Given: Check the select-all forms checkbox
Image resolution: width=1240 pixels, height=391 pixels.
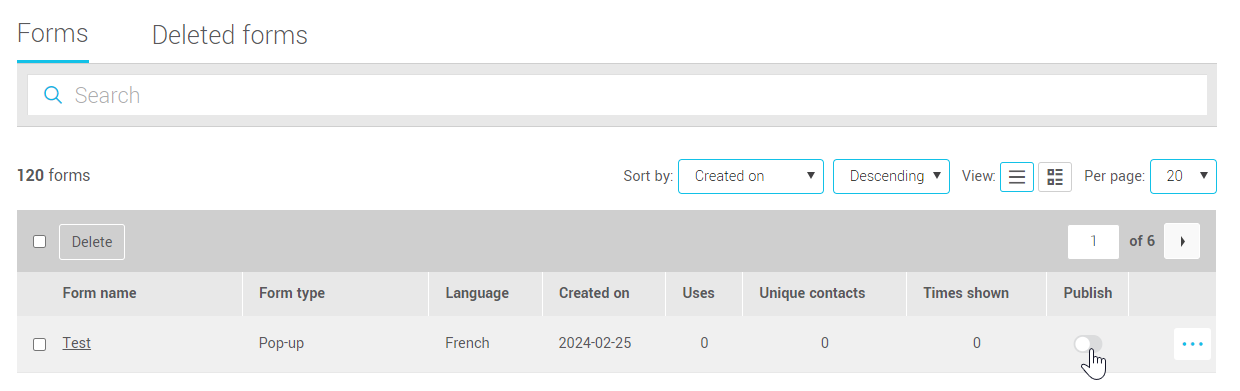Looking at the screenshot, I should point(40,241).
